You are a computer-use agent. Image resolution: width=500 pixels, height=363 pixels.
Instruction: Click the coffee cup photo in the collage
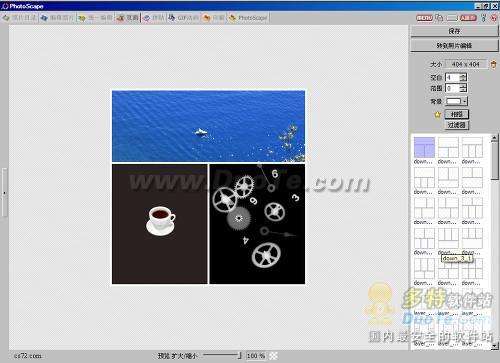pyautogui.click(x=160, y=224)
